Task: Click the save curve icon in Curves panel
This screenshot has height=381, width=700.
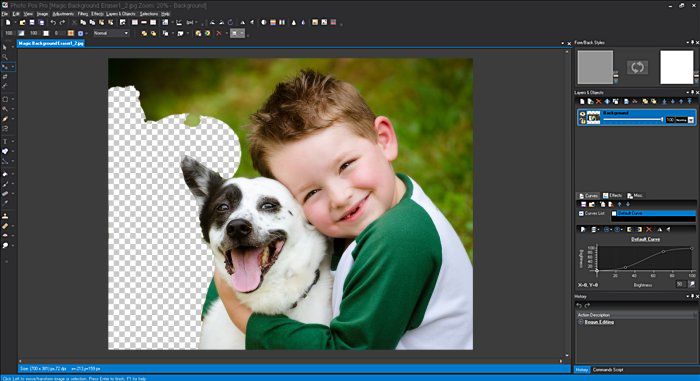Action: point(583,205)
